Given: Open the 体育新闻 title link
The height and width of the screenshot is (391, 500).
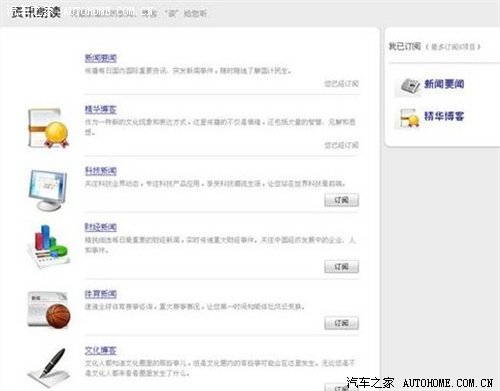Looking at the screenshot, I should coord(101,294).
